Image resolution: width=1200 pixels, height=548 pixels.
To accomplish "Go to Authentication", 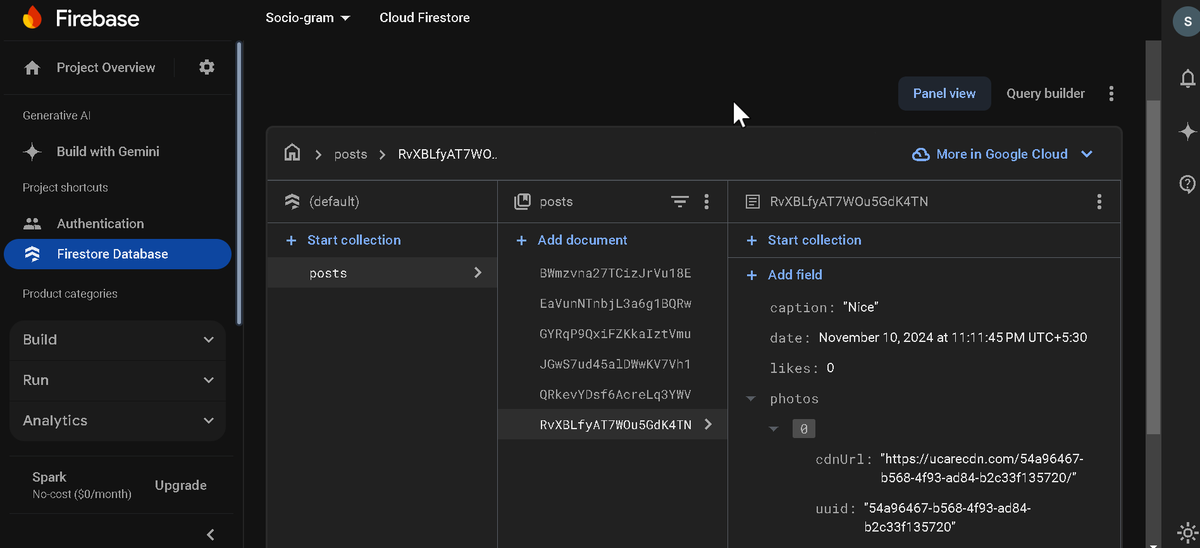I will (100, 224).
